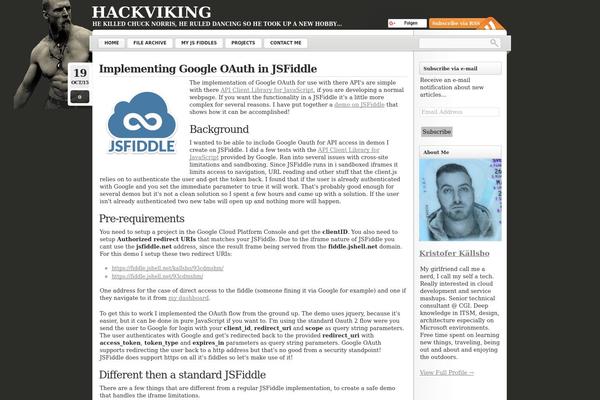Click the Subscribe button in sidebar
Screen dimensions: 600x400
click(437, 132)
